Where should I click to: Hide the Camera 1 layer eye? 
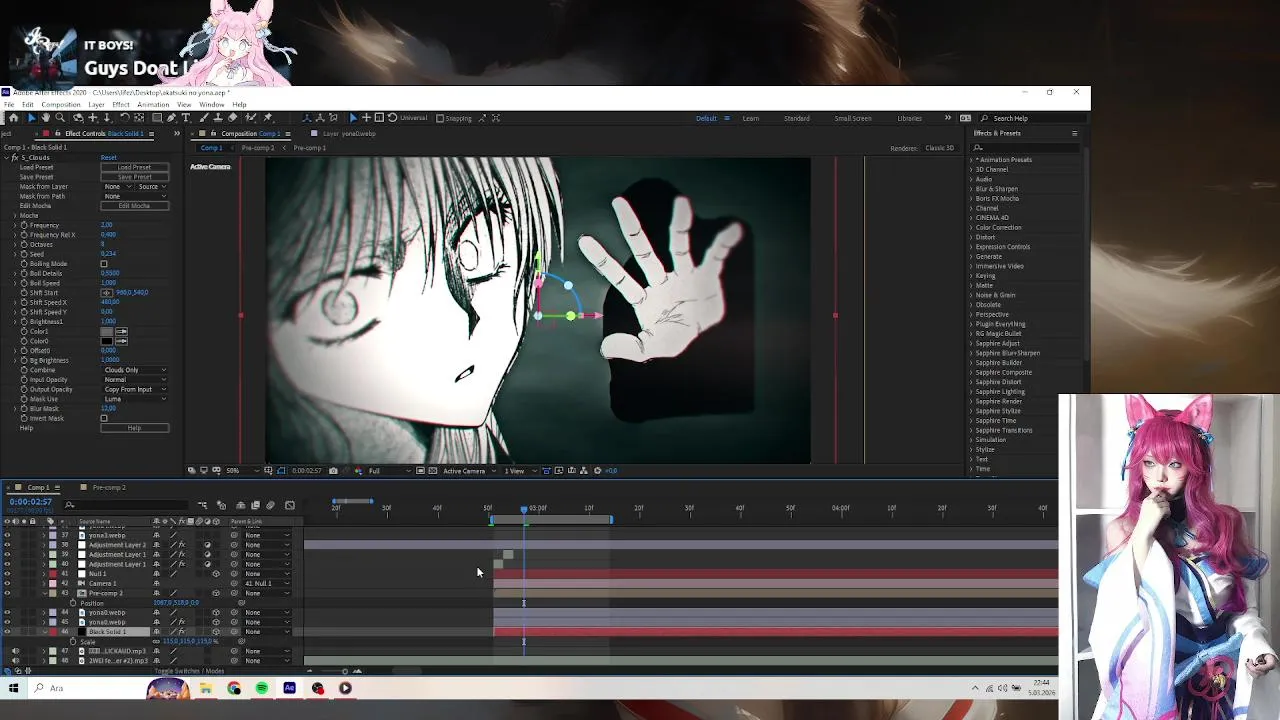pos(7,583)
